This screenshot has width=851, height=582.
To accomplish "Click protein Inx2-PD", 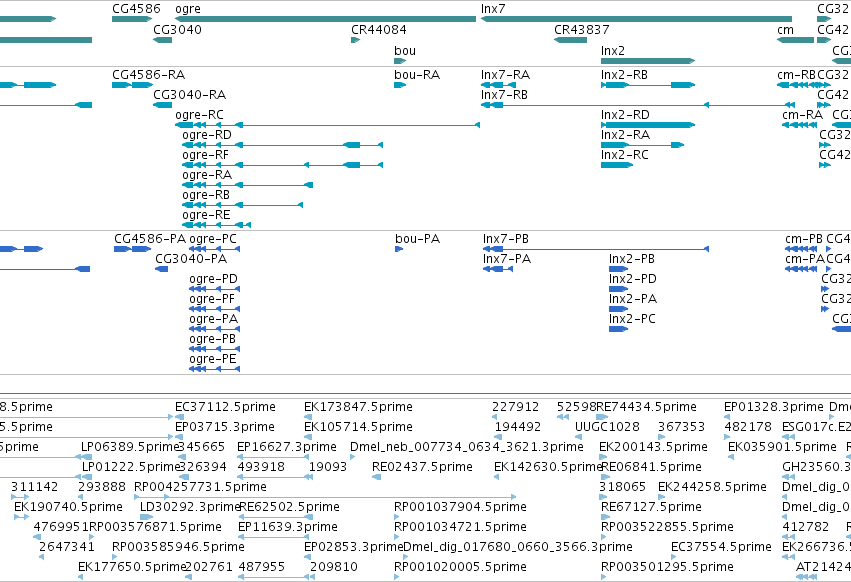I will coord(619,289).
